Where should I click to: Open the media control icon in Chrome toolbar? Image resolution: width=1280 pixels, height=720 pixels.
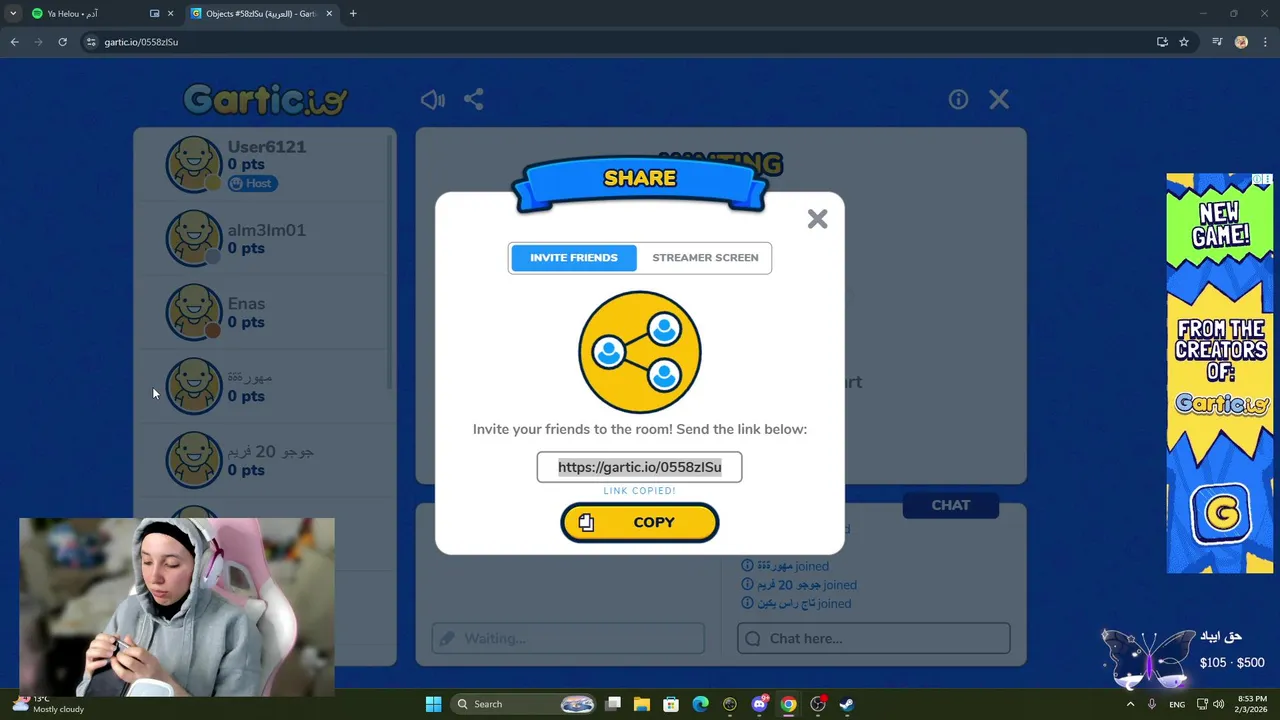tap(1217, 42)
